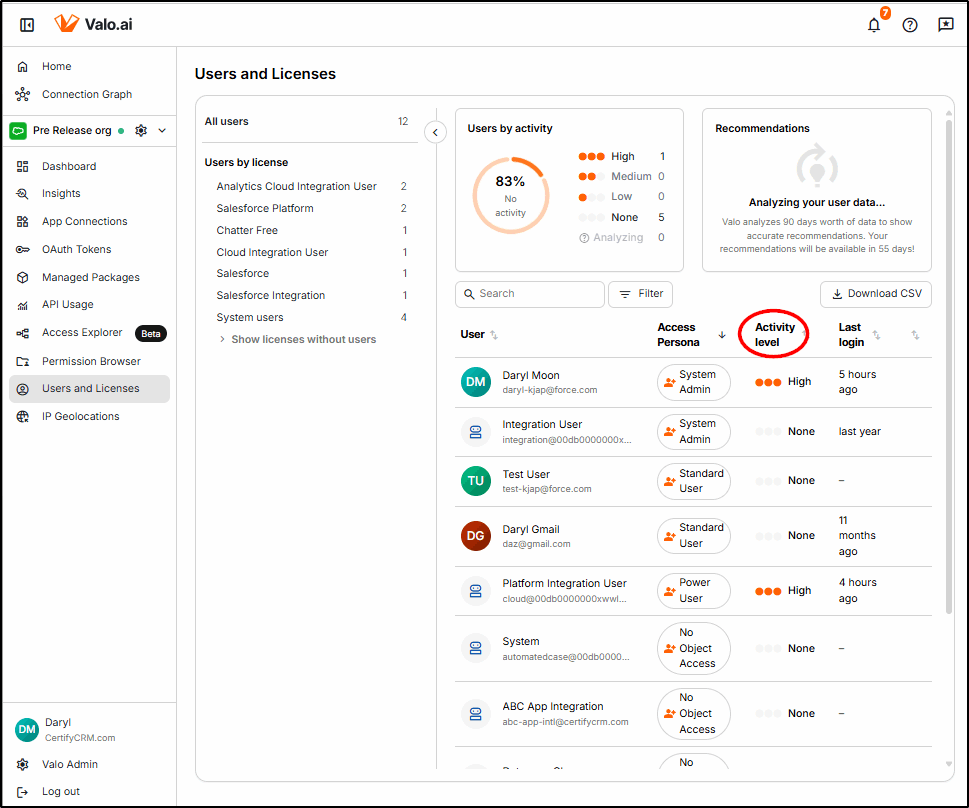Open the Filter button
Screen dimensions: 969x808
pos(640,294)
